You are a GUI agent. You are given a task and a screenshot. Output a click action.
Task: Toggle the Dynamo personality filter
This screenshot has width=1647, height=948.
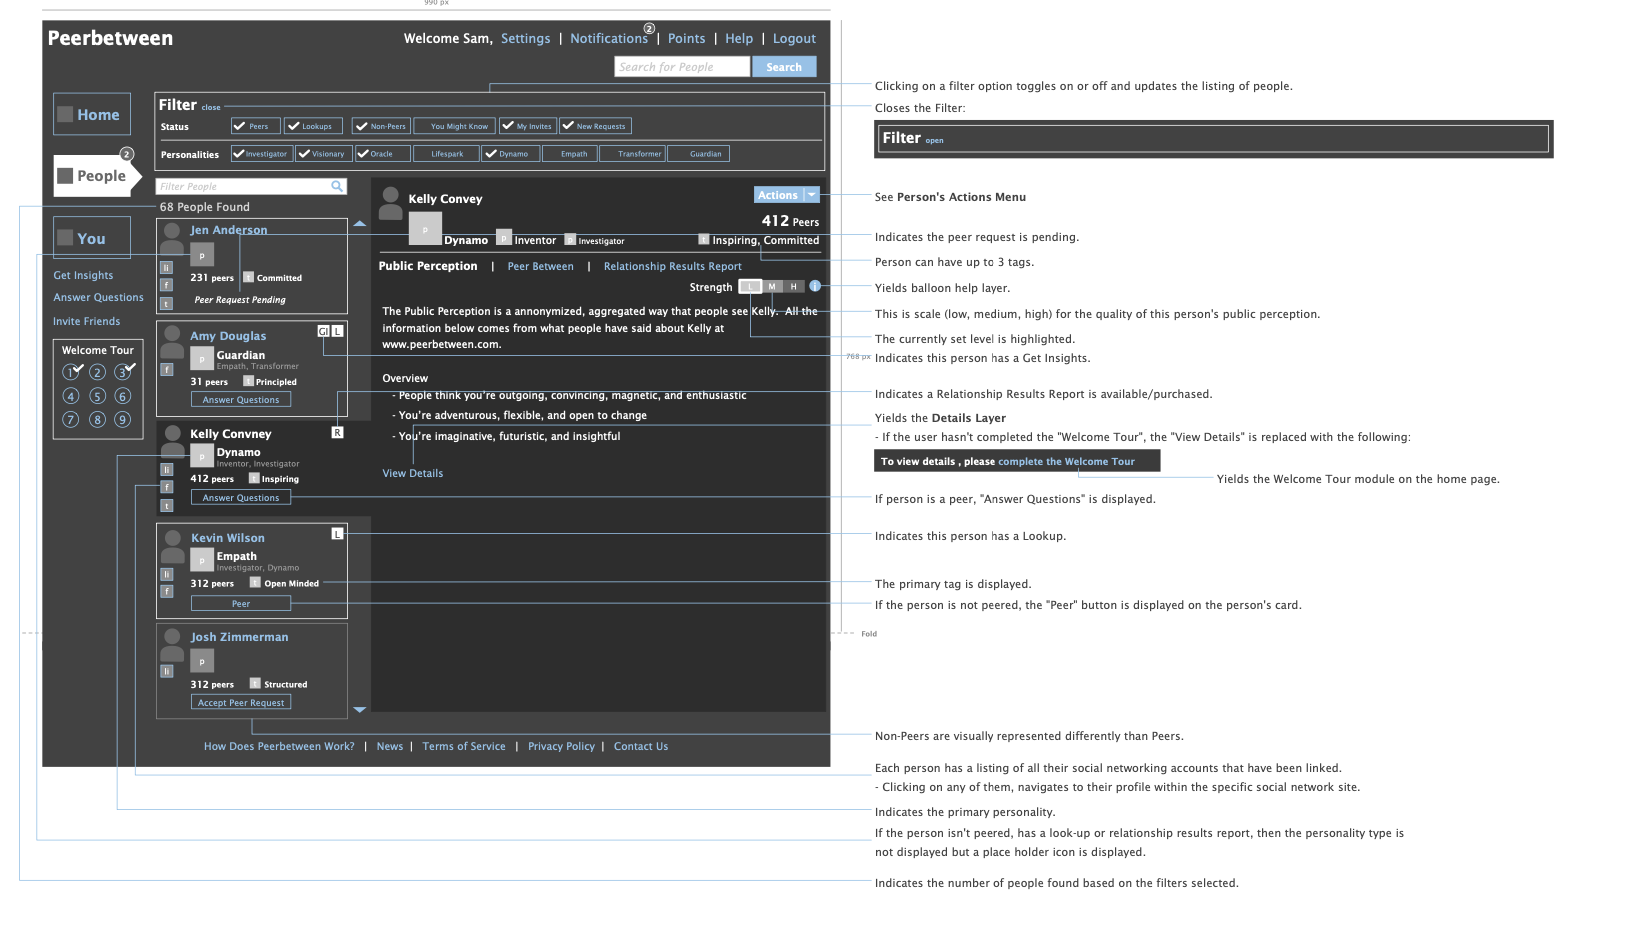click(511, 154)
